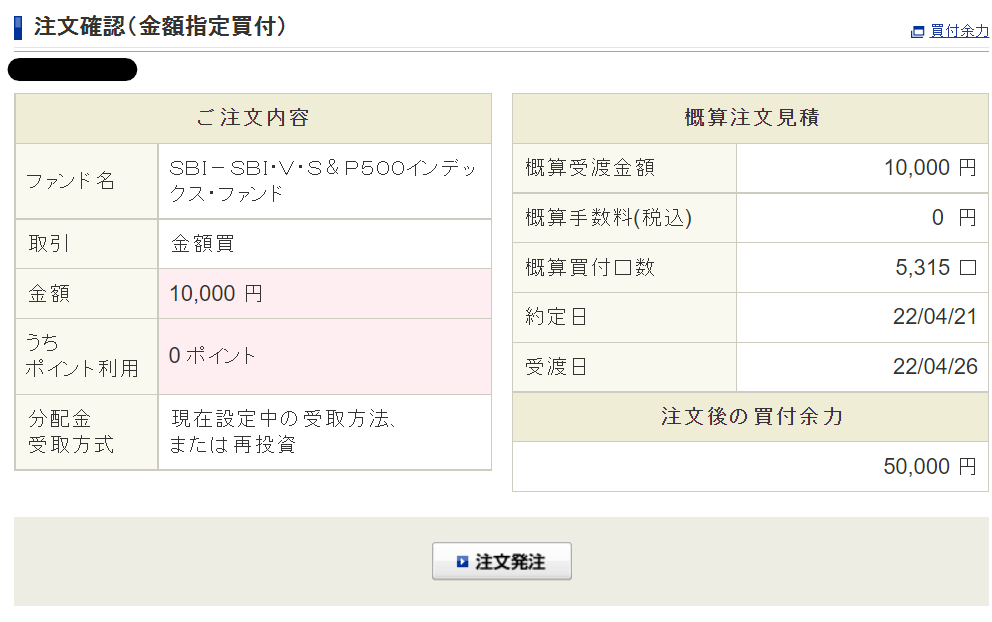Click the 注文確認(金額指定買付) page heading

[x=160, y=27]
